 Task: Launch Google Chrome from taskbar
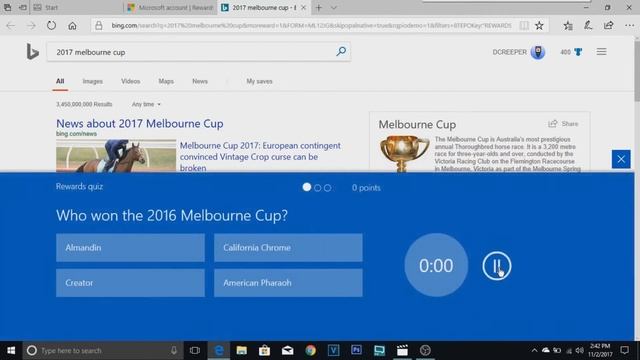coord(311,350)
